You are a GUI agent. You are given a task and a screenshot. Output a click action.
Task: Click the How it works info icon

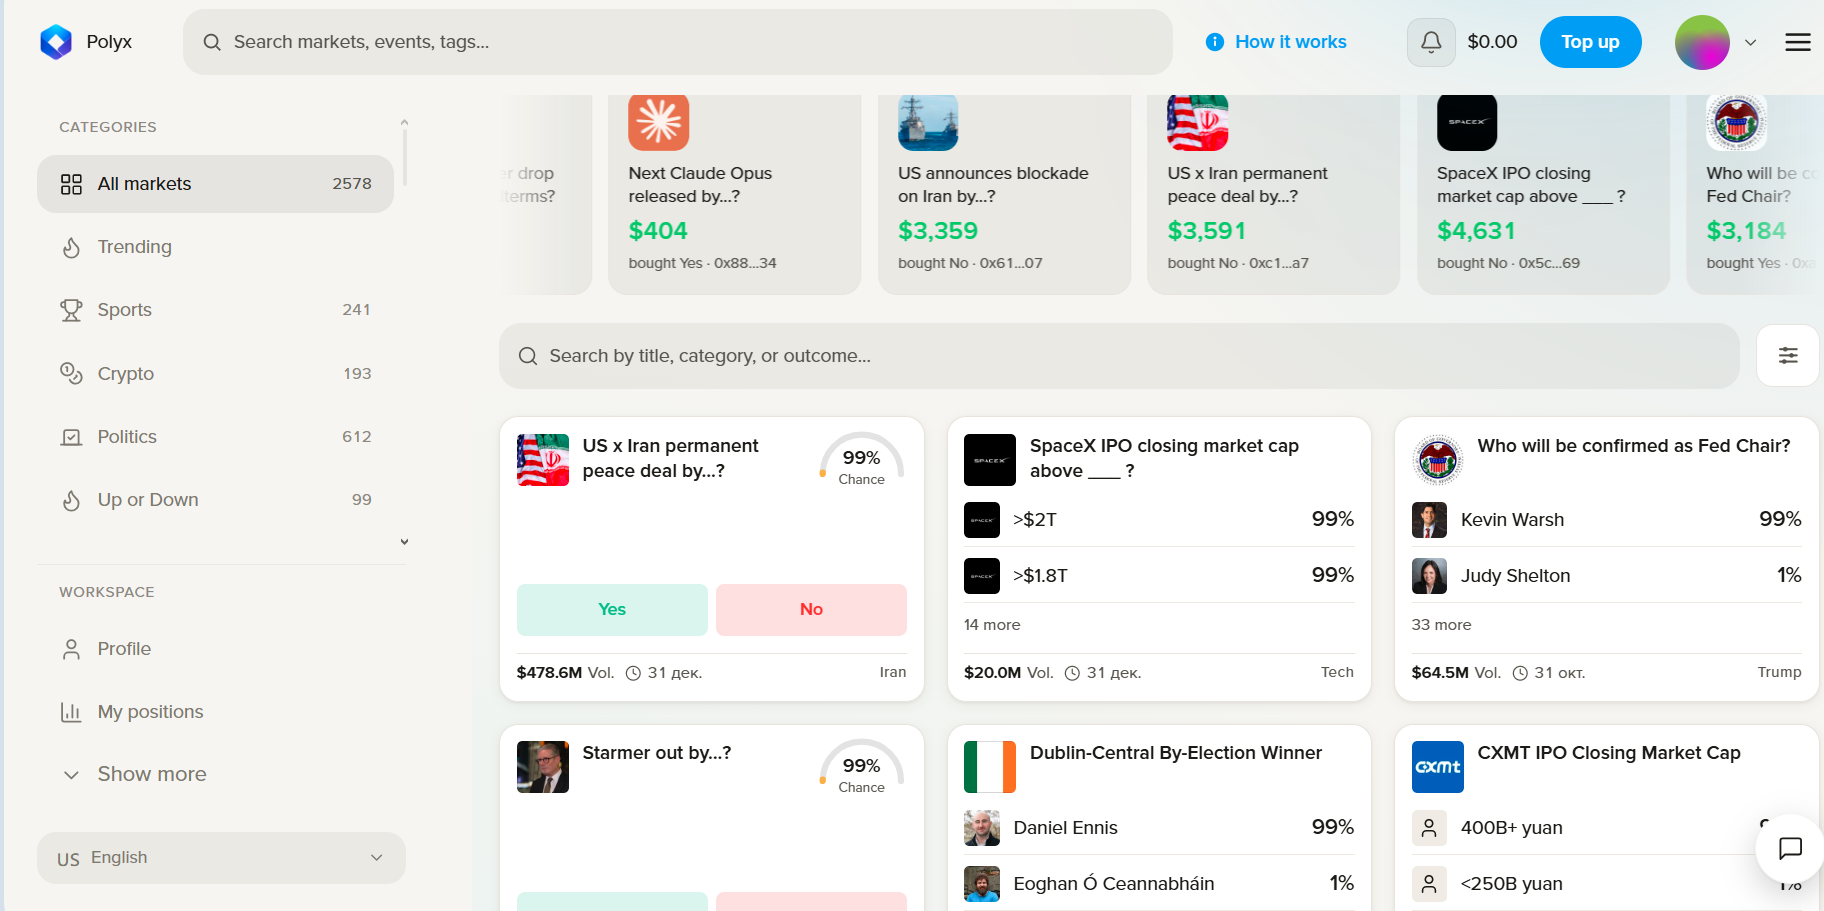[x=1215, y=42]
